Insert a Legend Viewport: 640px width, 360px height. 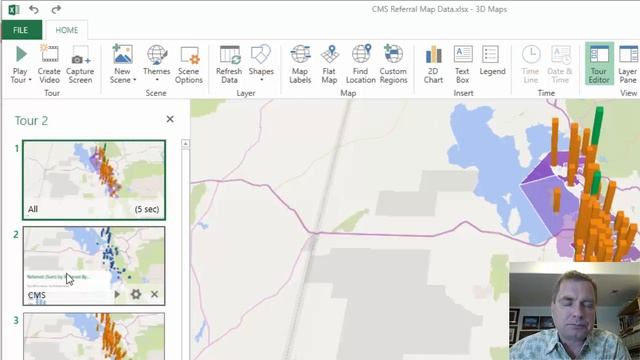[492, 61]
